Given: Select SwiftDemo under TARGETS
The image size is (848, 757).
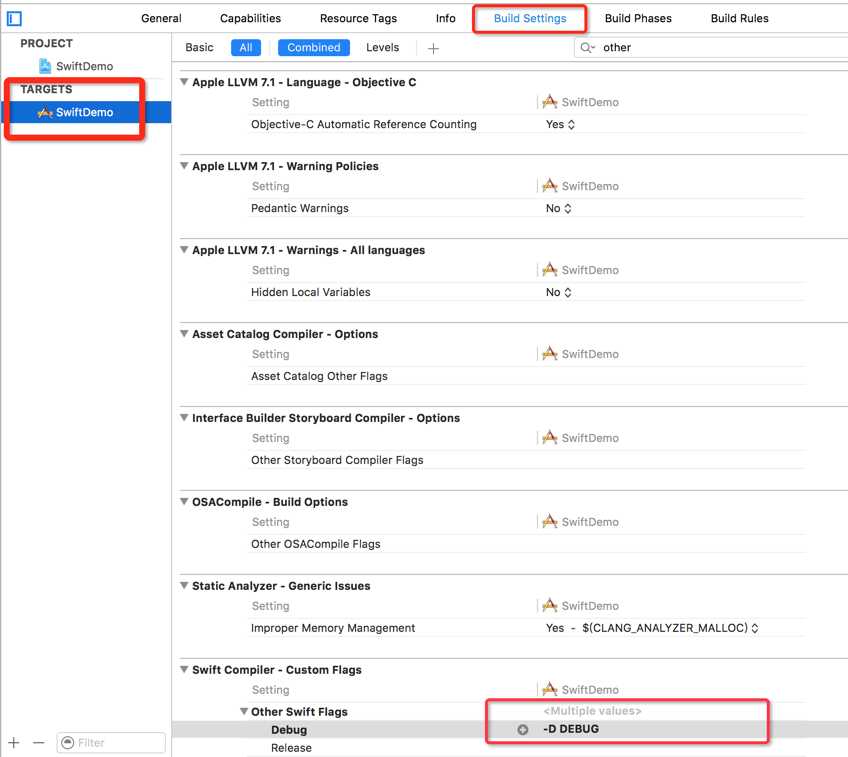Looking at the screenshot, I should [x=84, y=112].
